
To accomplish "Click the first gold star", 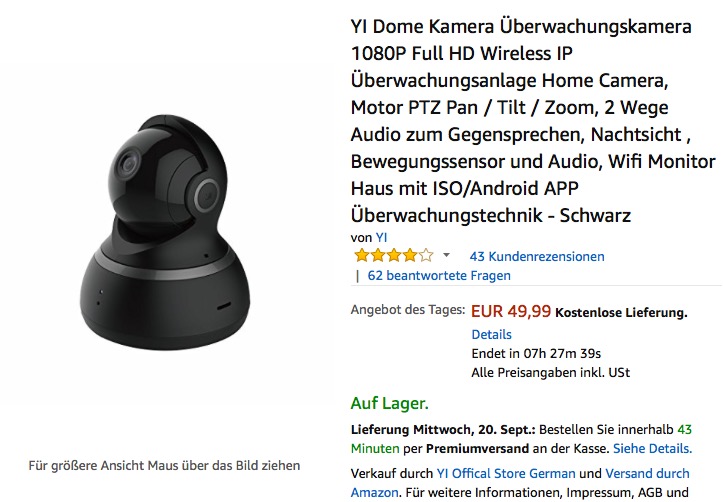I will click(362, 255).
